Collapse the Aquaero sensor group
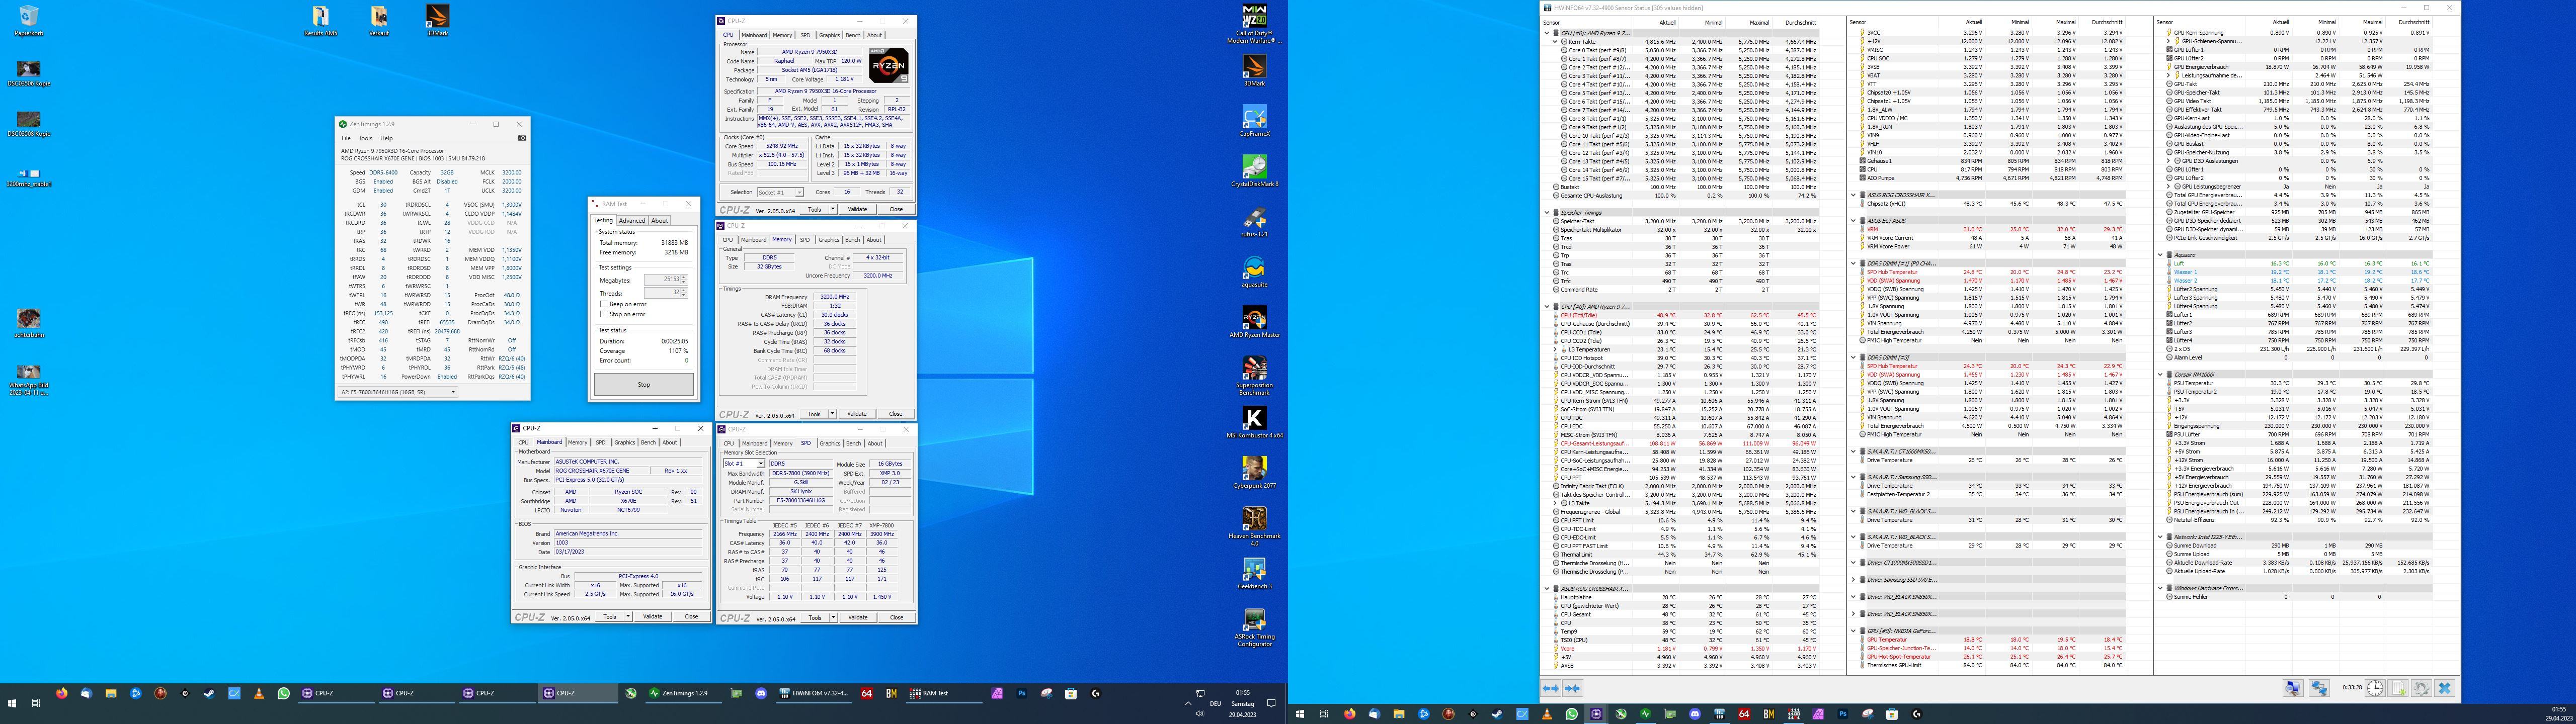2576x724 pixels. pyautogui.click(x=2161, y=255)
